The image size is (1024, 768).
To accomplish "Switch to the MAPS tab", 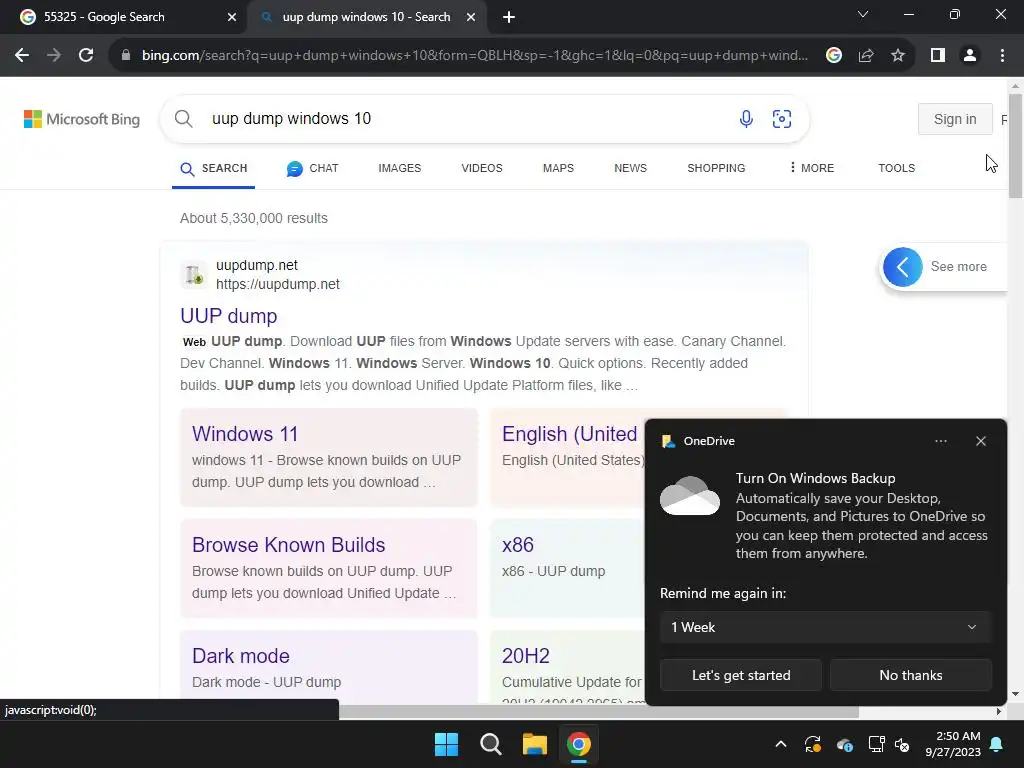I will 558,168.
